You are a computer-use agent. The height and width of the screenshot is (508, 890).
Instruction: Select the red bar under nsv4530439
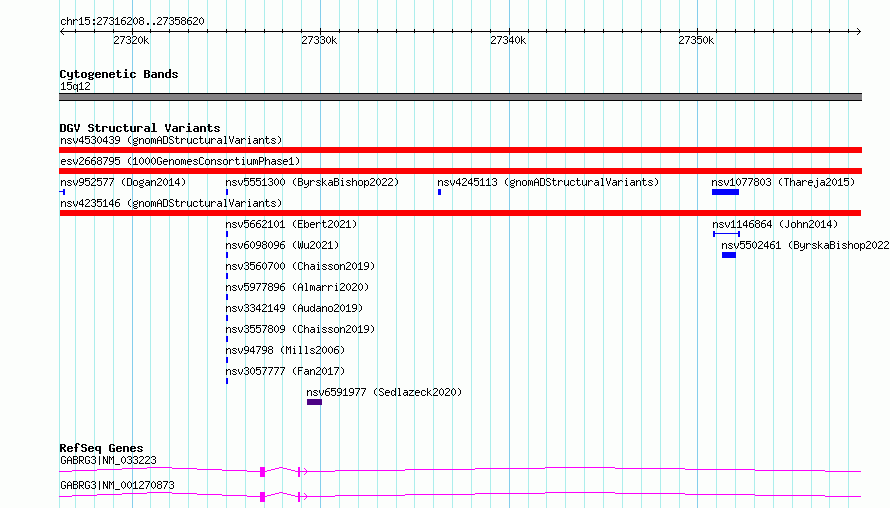pos(460,150)
